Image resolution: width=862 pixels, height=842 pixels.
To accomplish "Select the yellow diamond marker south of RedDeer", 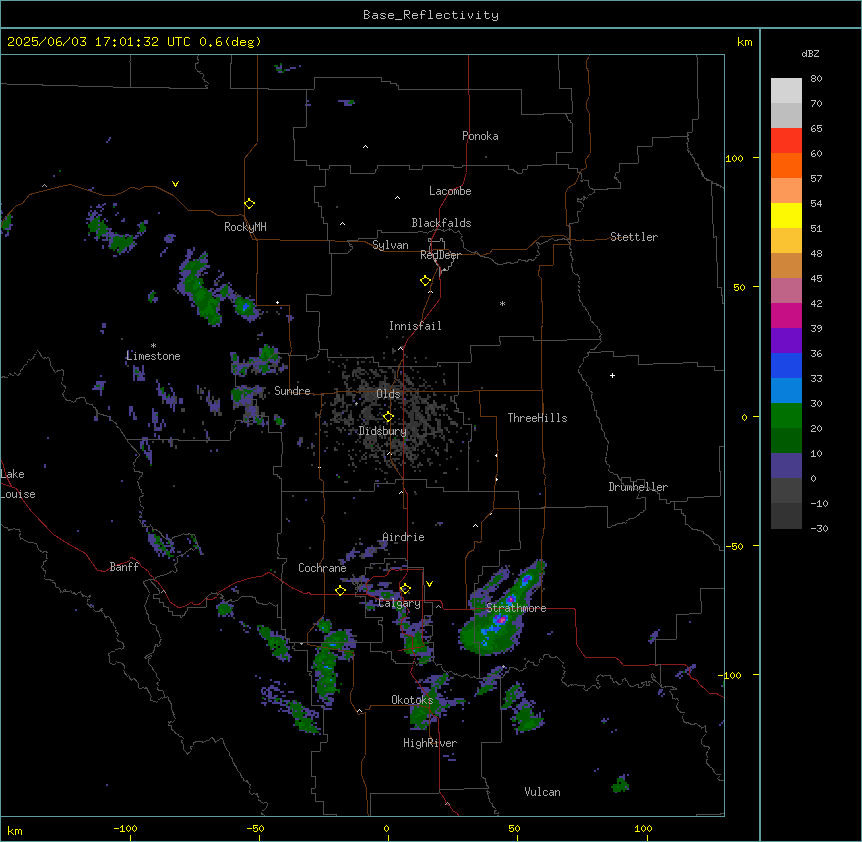I will click(x=425, y=280).
